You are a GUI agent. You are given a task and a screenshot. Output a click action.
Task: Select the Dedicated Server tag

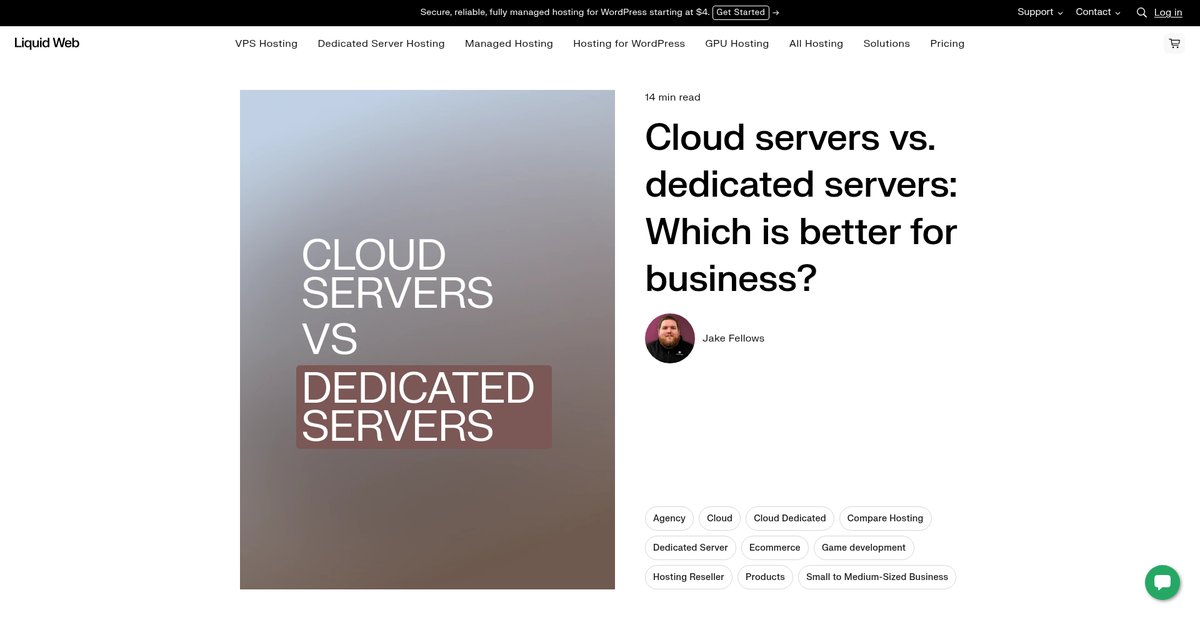click(x=690, y=547)
